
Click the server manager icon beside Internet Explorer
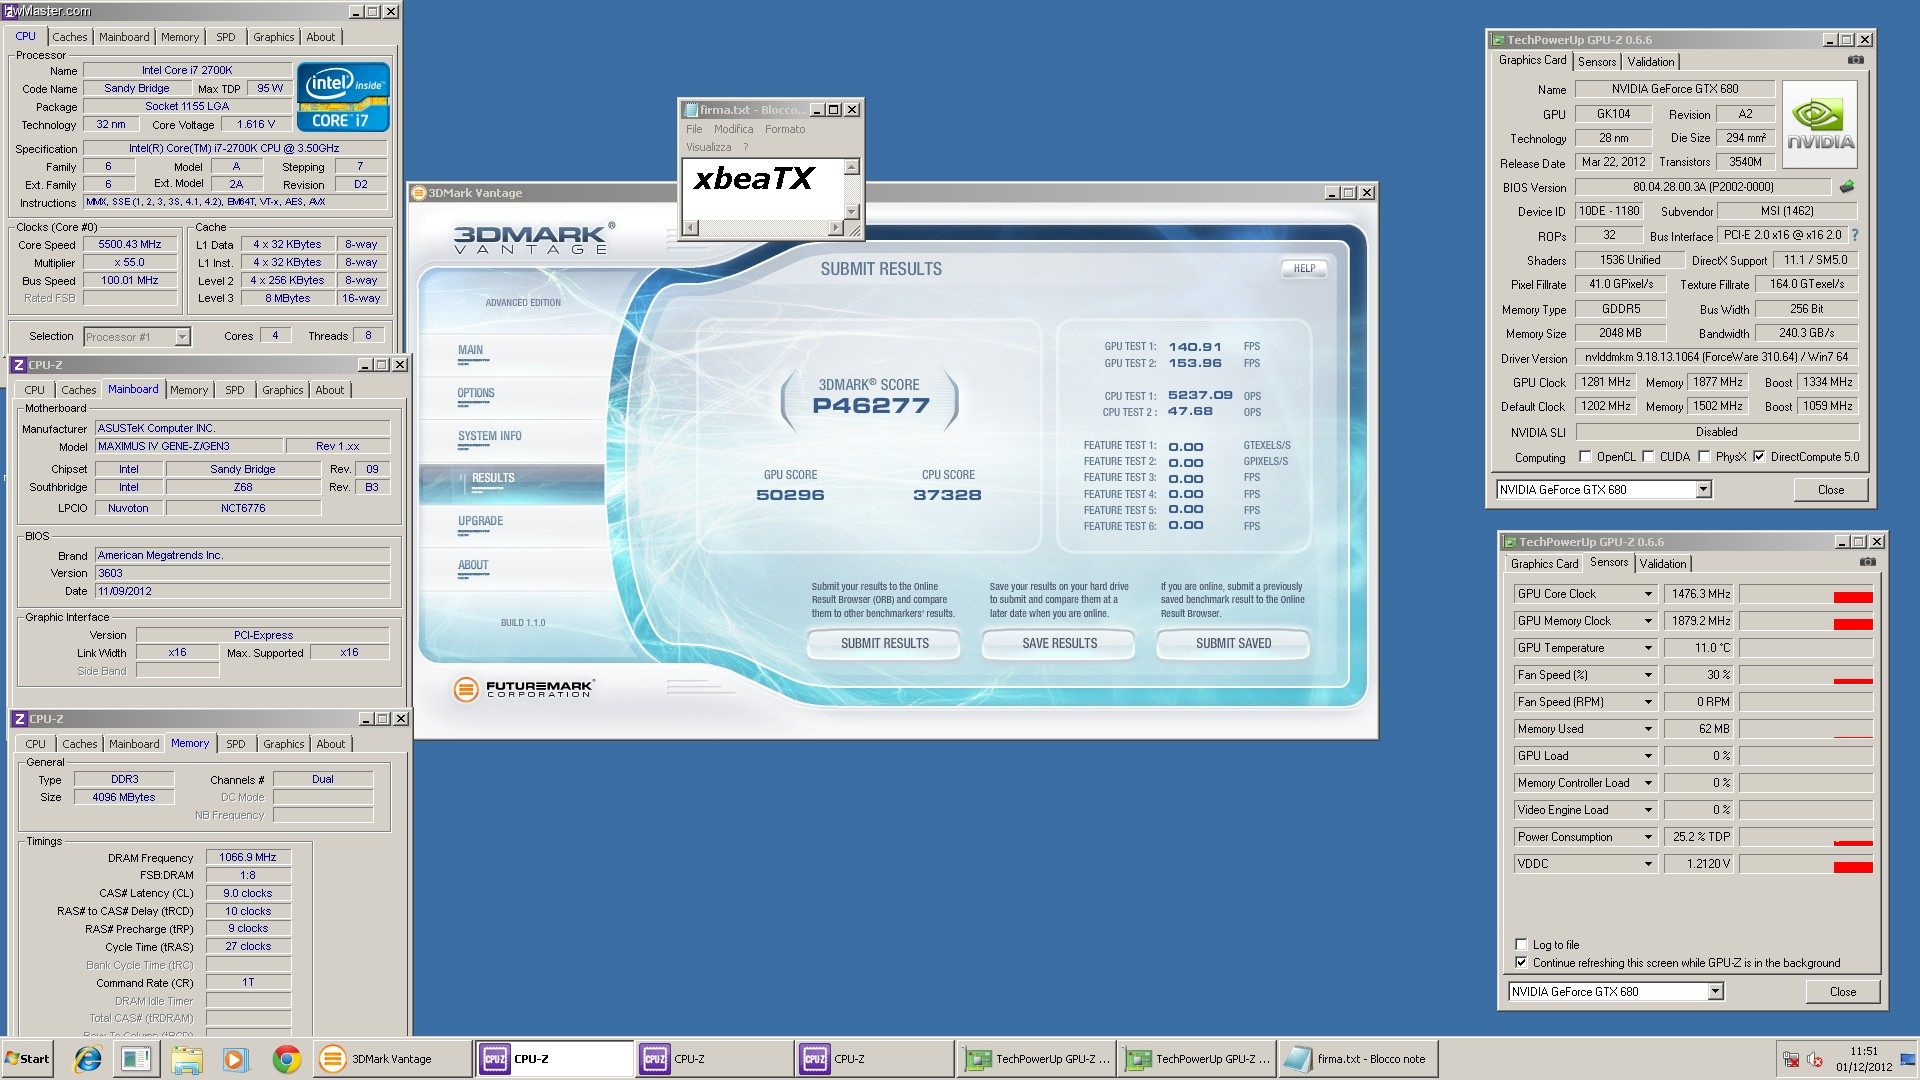(x=136, y=1059)
